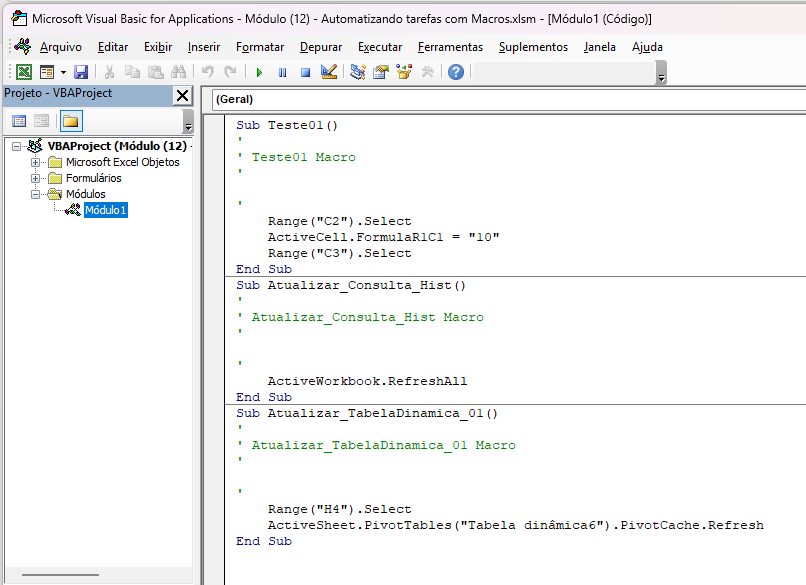Save the project with the floppy disk icon

point(81,72)
